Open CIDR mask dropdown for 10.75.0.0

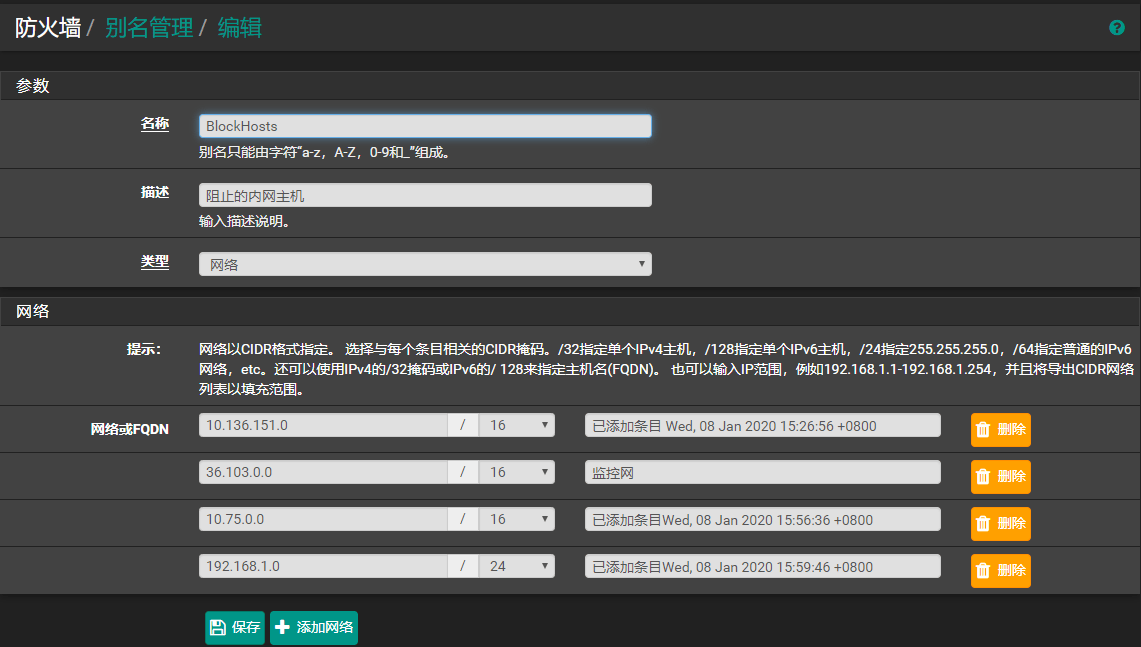[x=517, y=519]
